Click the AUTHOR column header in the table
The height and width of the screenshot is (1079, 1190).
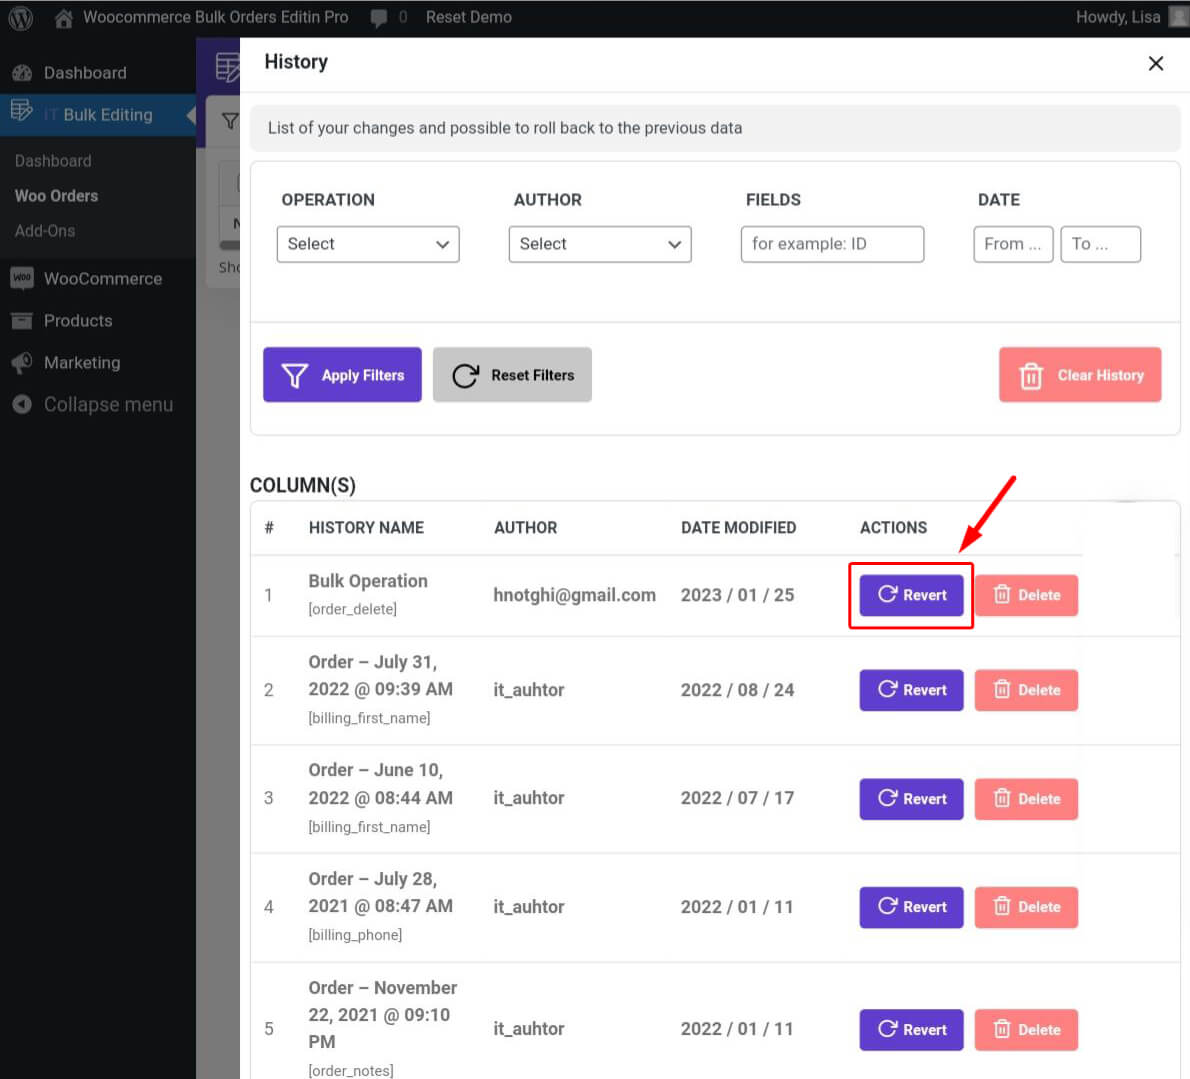526,527
